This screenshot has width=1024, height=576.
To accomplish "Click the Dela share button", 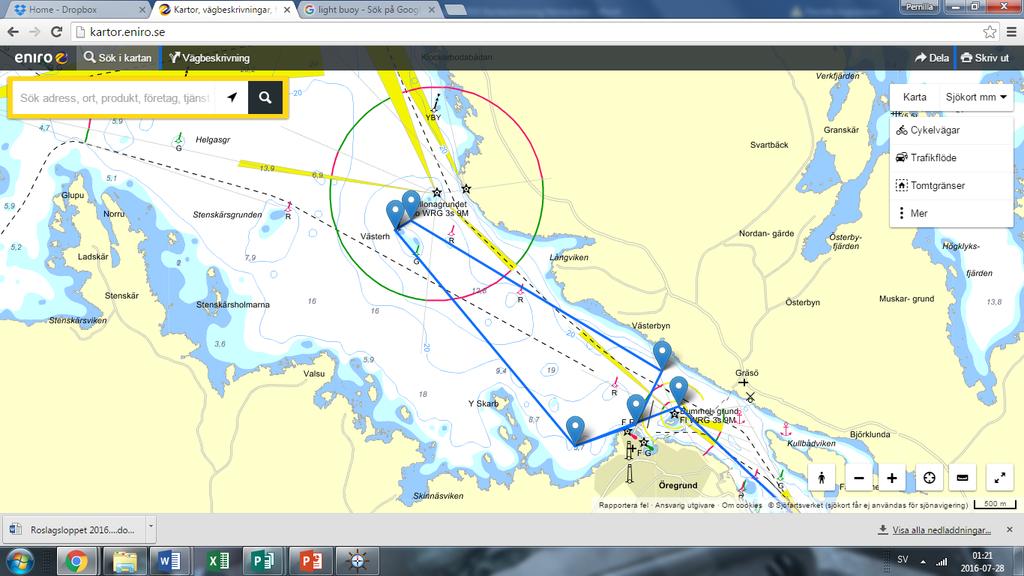I will click(x=932, y=57).
